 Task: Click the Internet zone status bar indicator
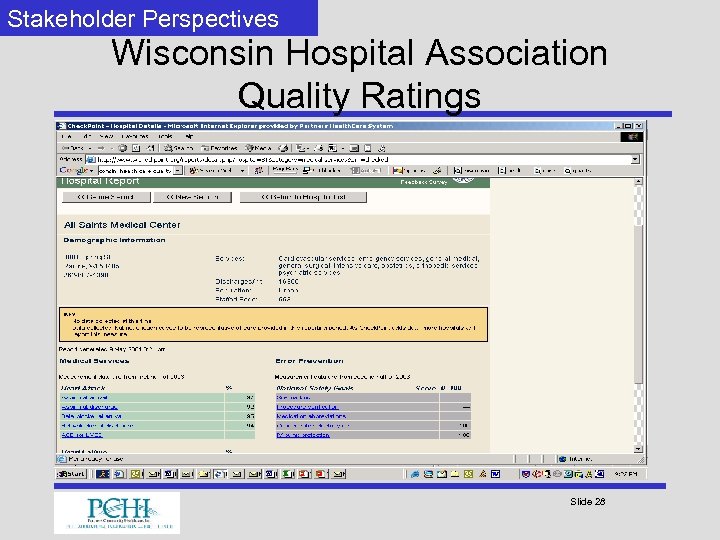[575, 459]
